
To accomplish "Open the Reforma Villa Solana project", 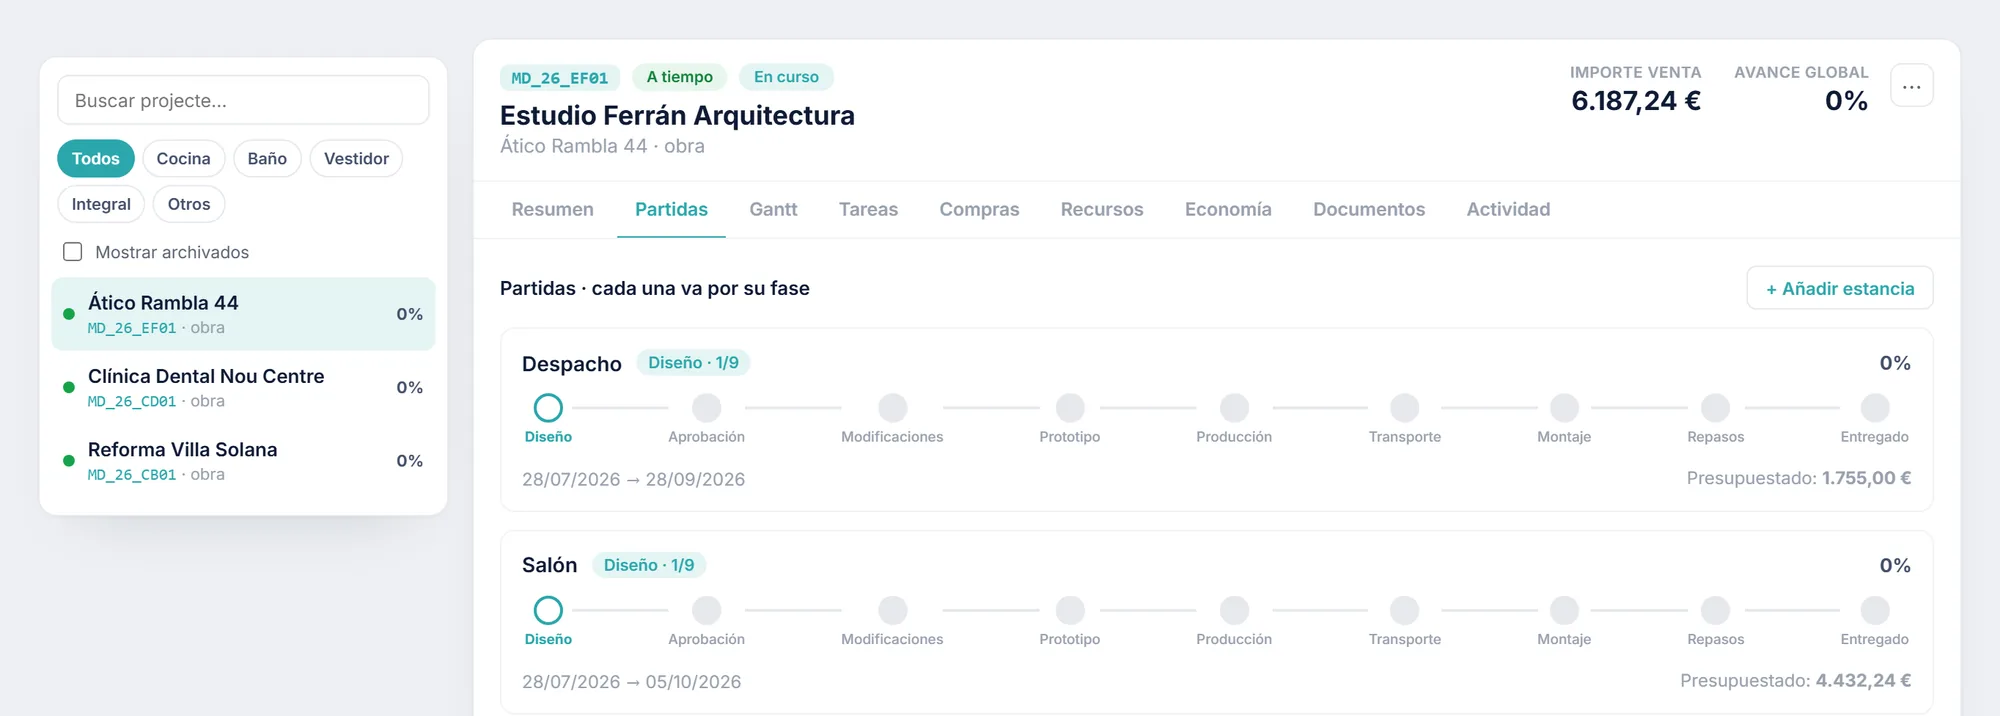I will [x=243, y=461].
